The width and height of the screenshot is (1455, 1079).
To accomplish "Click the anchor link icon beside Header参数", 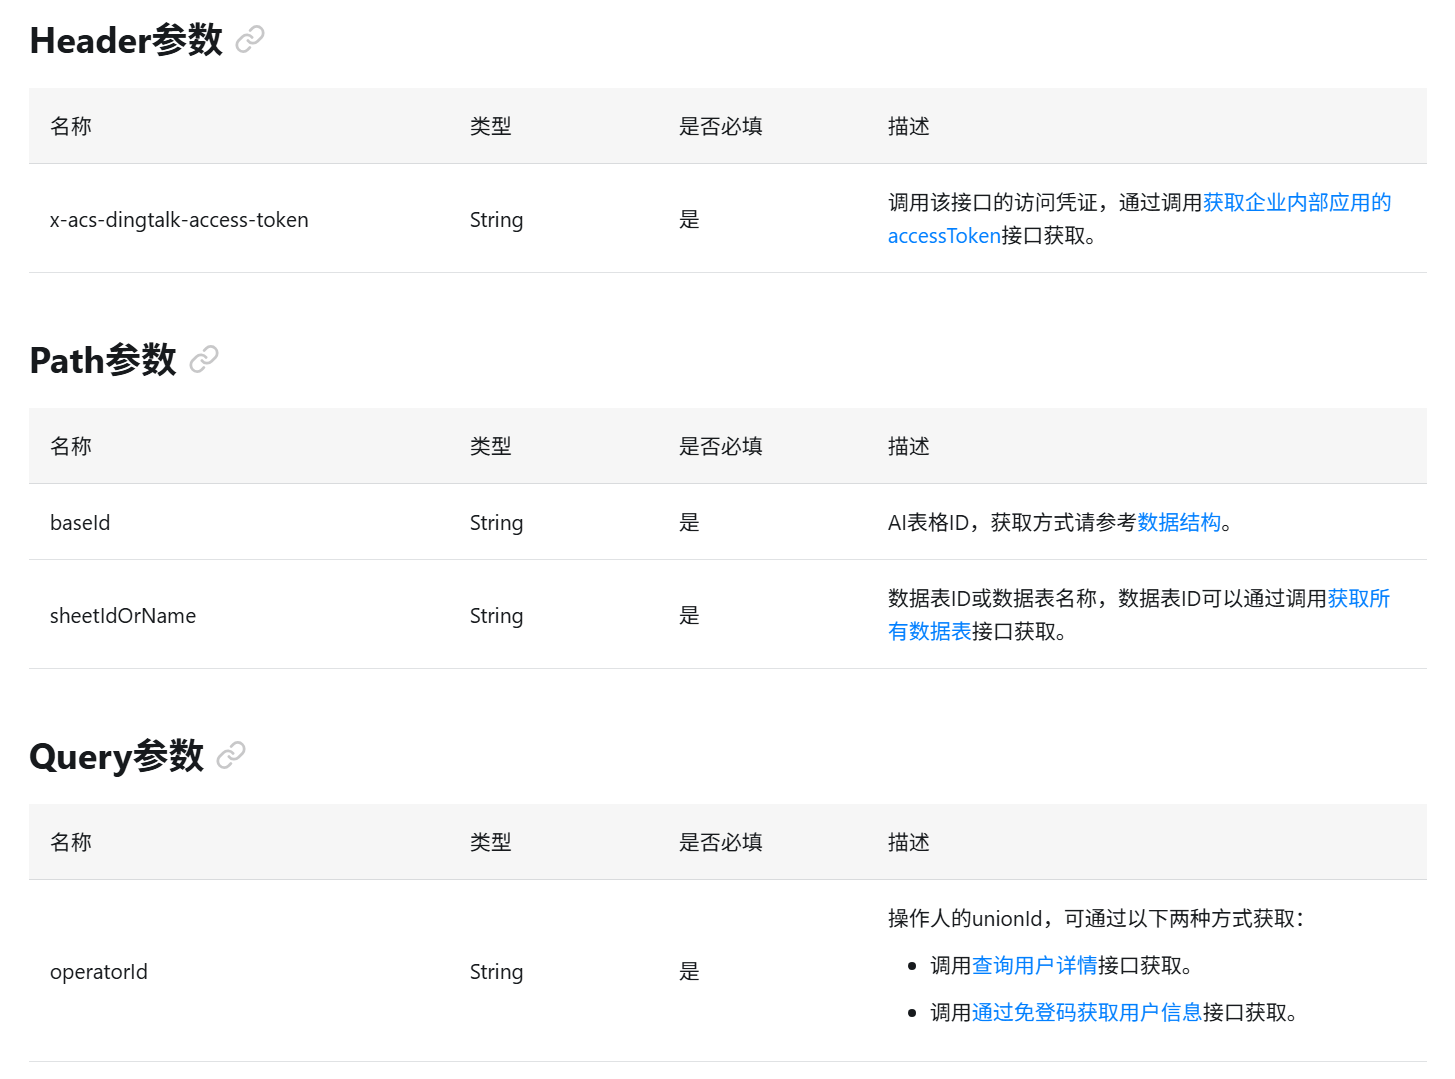I will [x=250, y=40].
